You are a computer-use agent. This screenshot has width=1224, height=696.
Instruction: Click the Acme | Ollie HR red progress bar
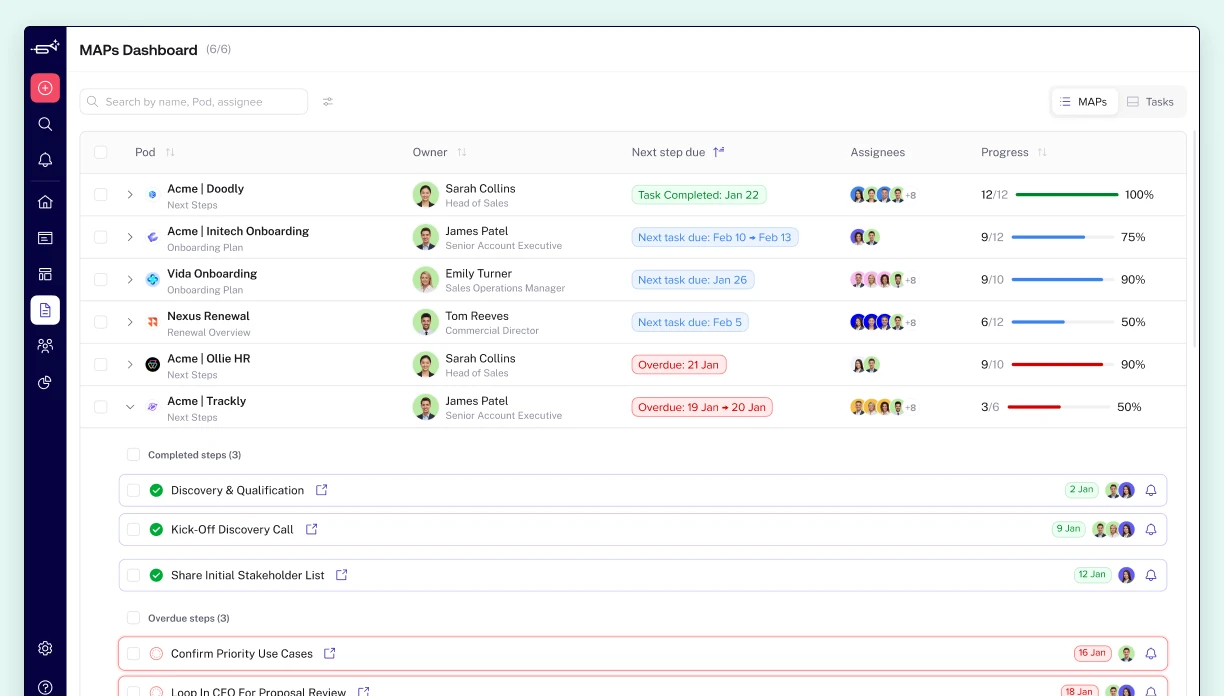[x=1063, y=365]
